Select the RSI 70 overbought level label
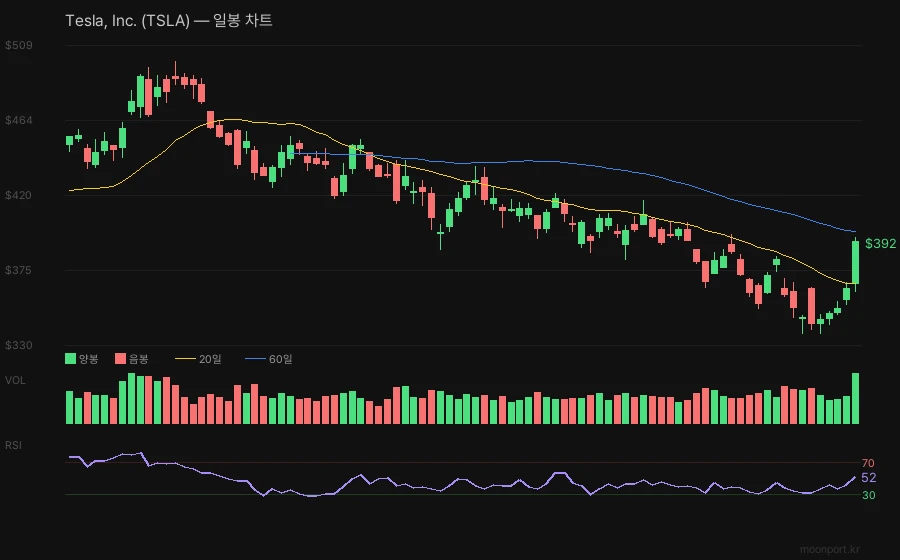 click(x=868, y=463)
